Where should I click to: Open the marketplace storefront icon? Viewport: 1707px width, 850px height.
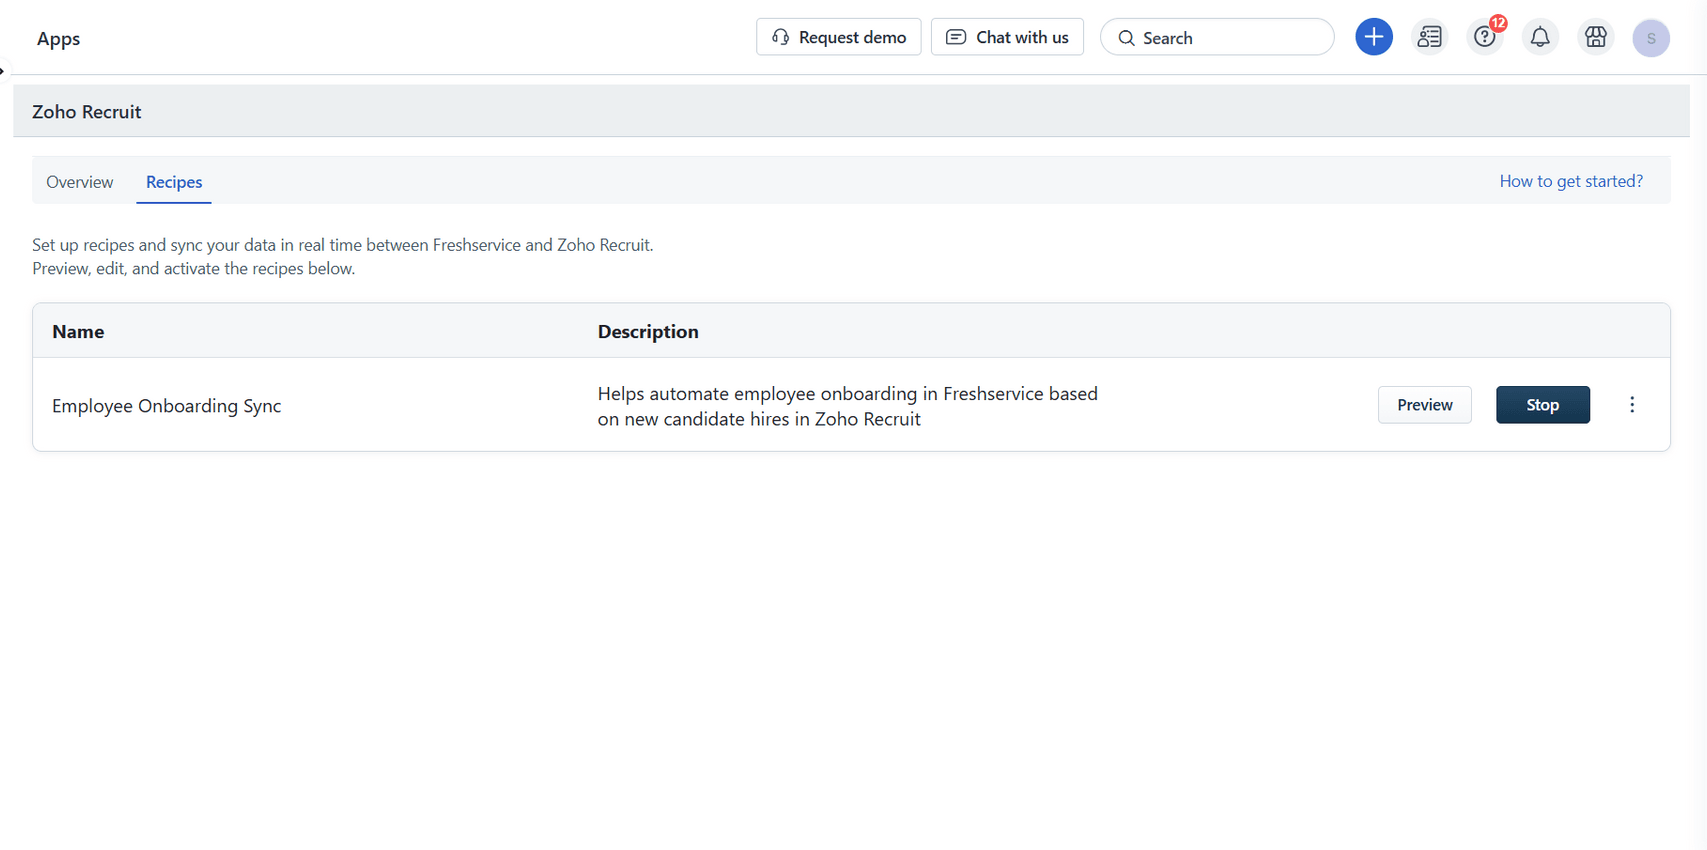1595,37
